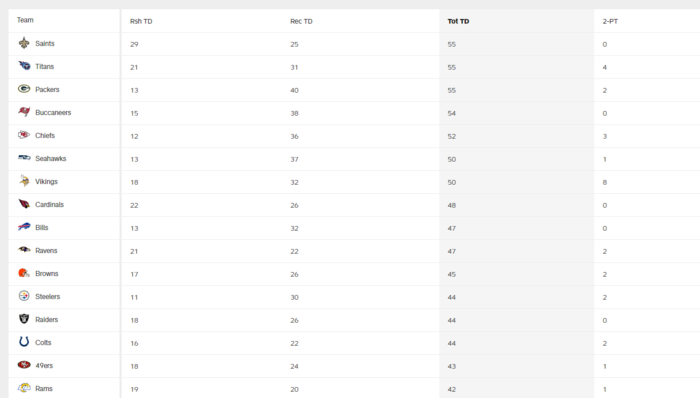Screen dimensions: 700x398
Task: Click the Cardinals team logo
Action: [x=24, y=204]
